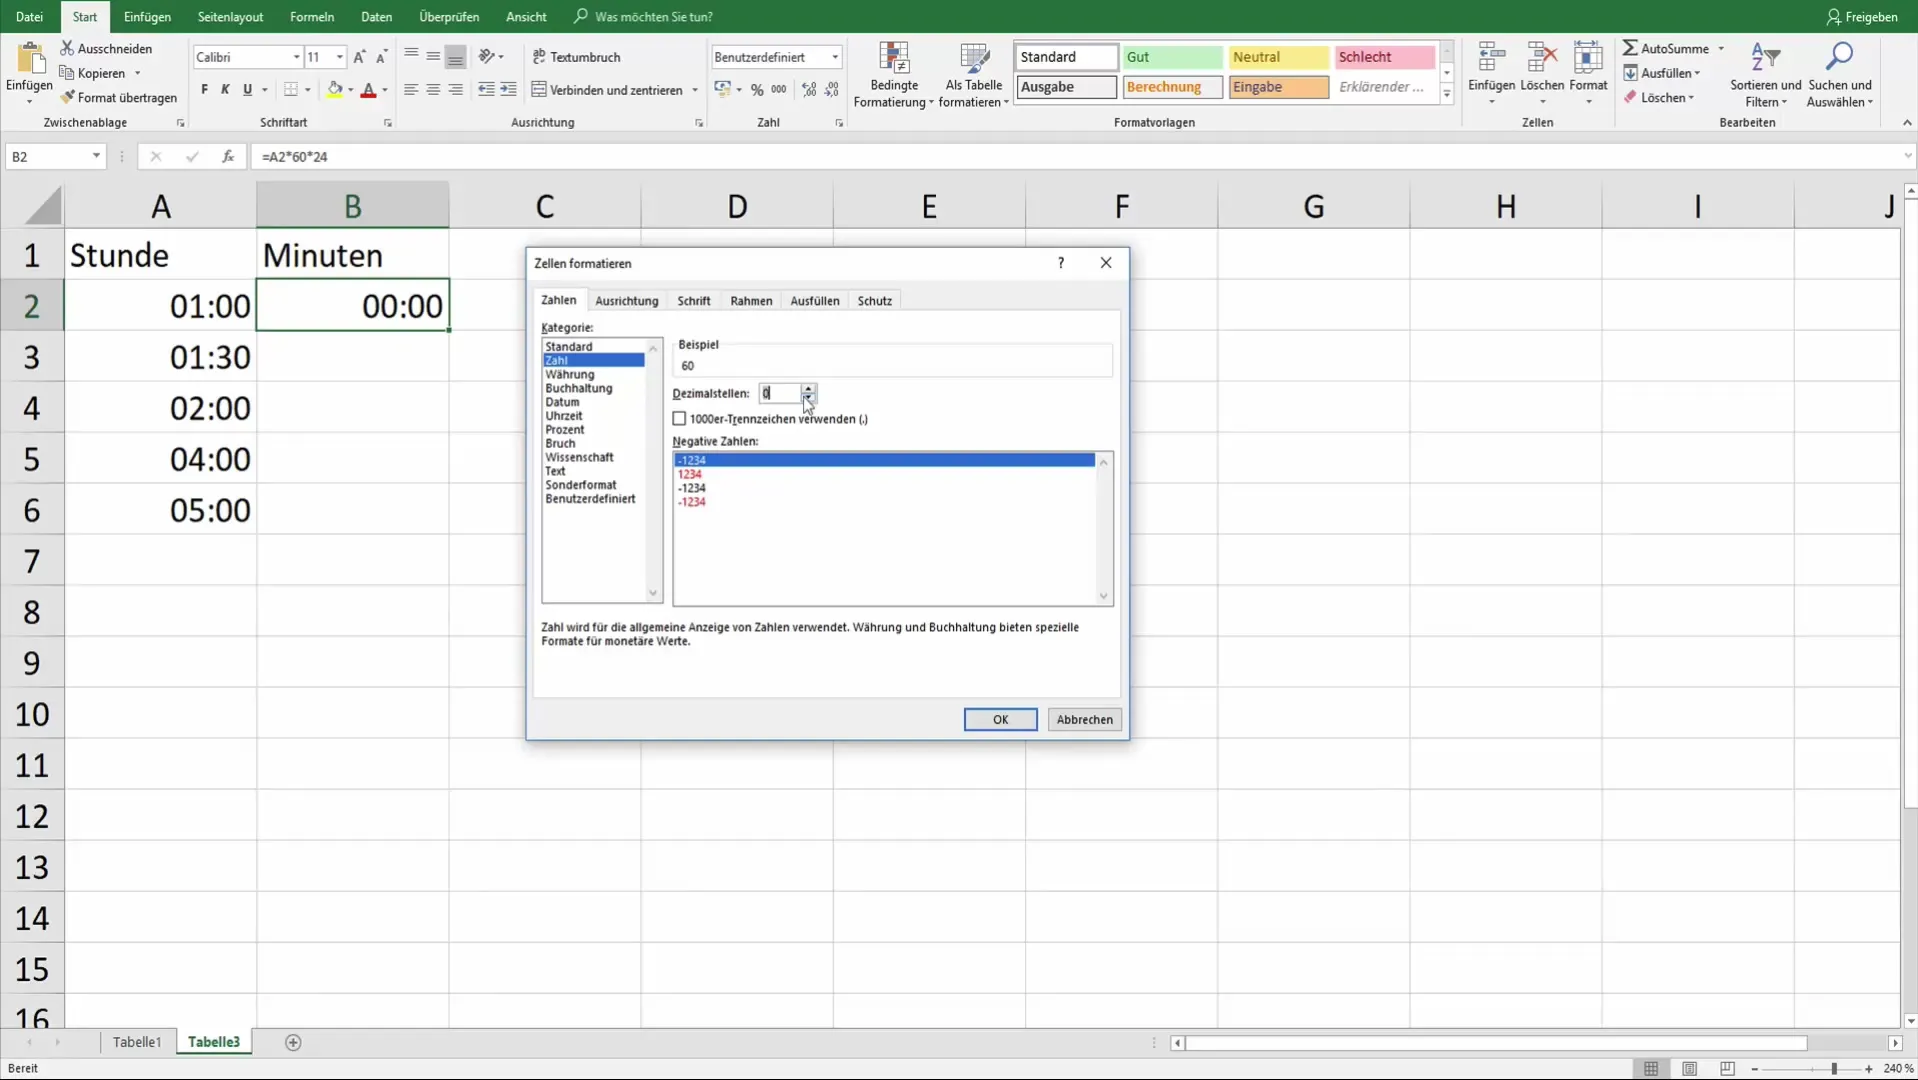Click the Dezimalstellen input field

pyautogui.click(x=779, y=393)
